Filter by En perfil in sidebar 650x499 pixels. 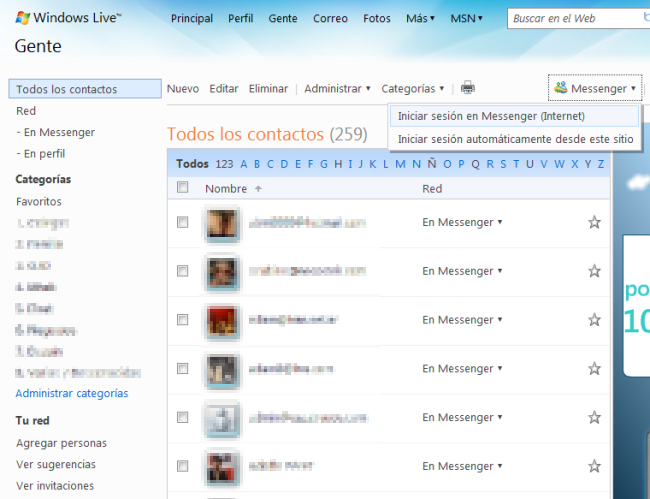pos(41,154)
